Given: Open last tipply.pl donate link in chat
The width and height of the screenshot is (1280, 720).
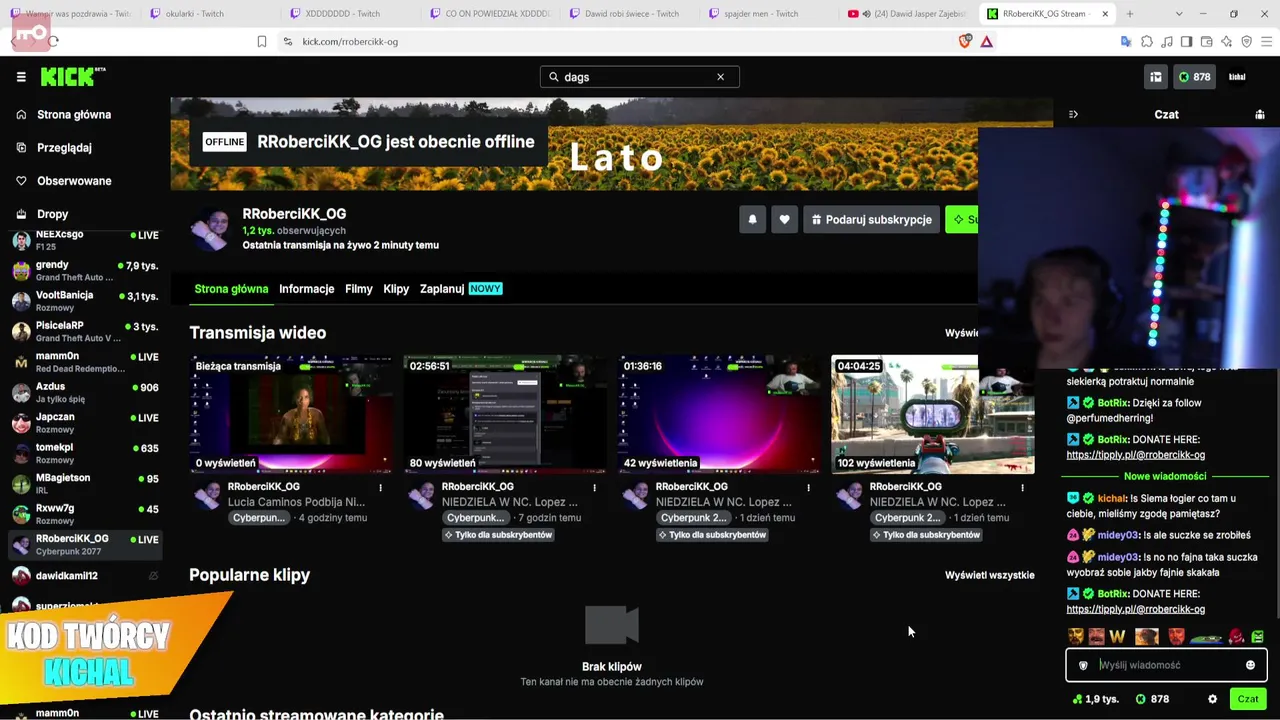Looking at the screenshot, I should [x=1135, y=609].
